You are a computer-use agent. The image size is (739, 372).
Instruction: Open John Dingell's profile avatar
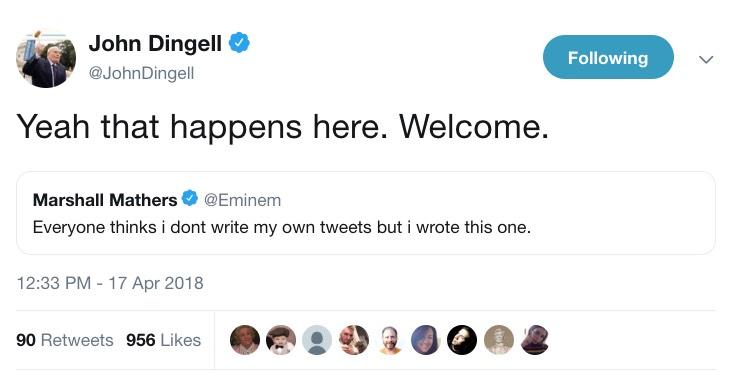tap(46, 58)
